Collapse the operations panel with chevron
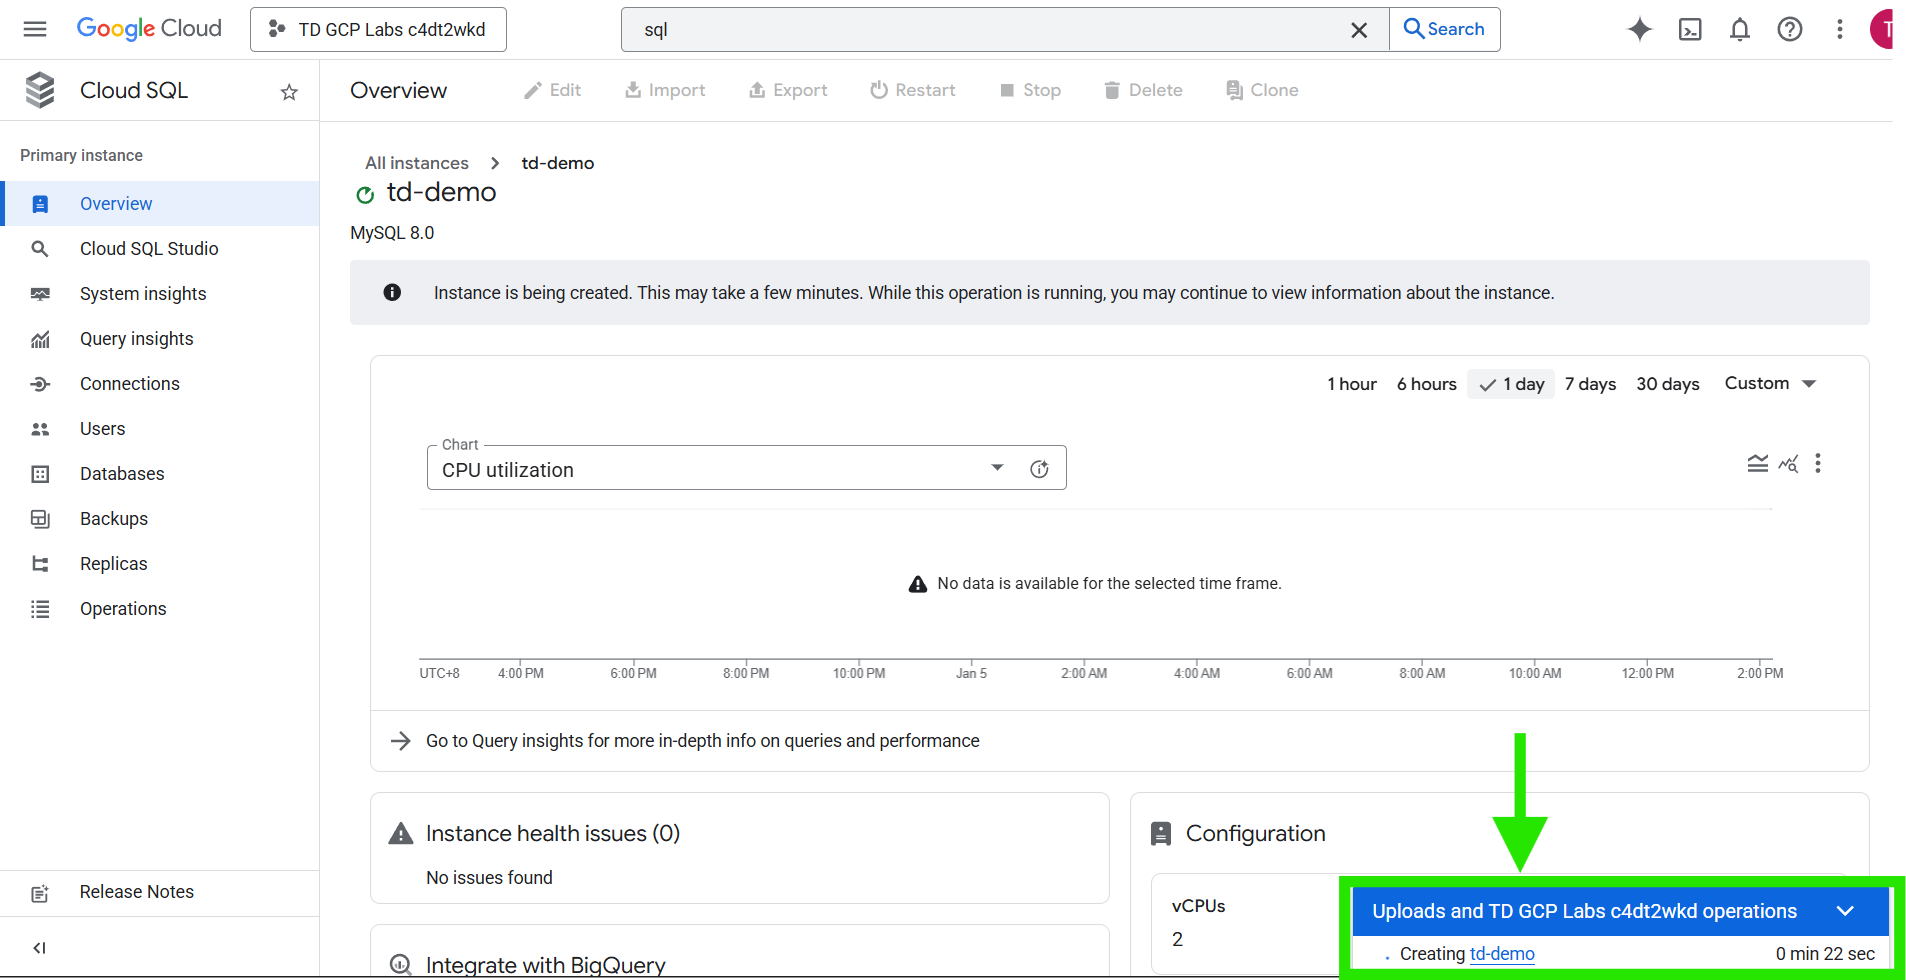1906x980 pixels. coord(1846,911)
